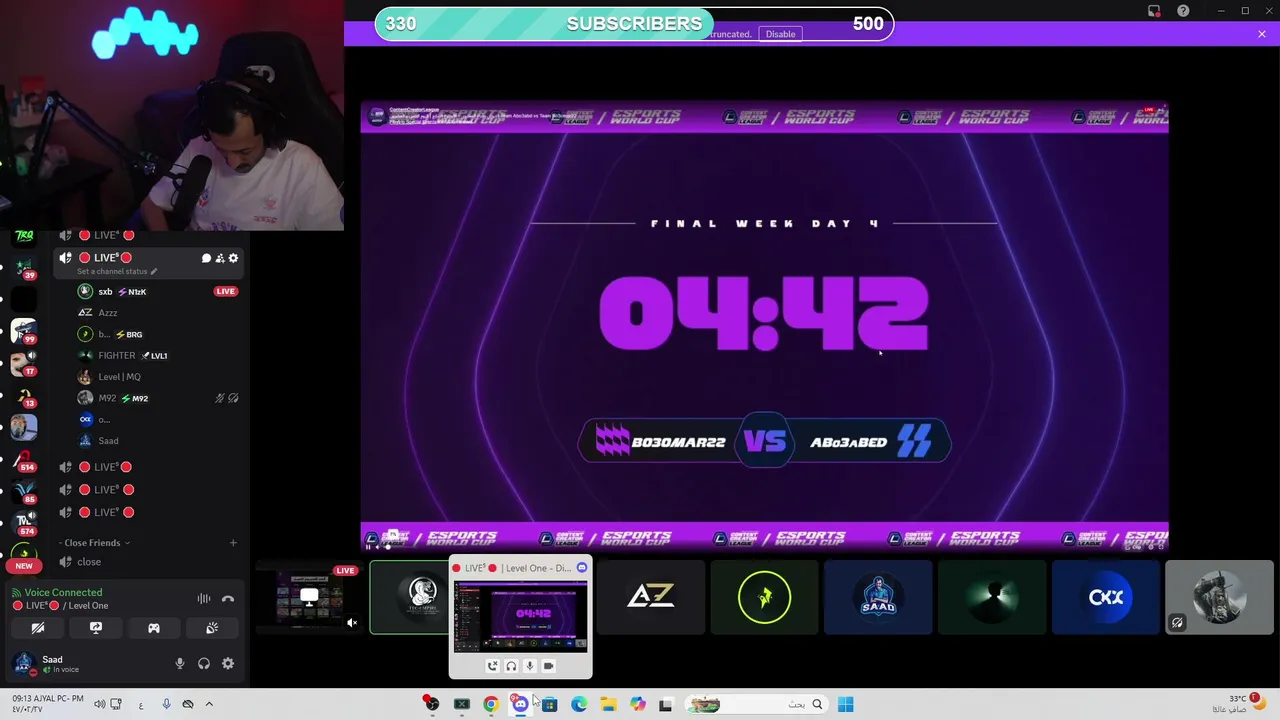Click disconnect call icon in taskbar preview toolbar

(492, 666)
